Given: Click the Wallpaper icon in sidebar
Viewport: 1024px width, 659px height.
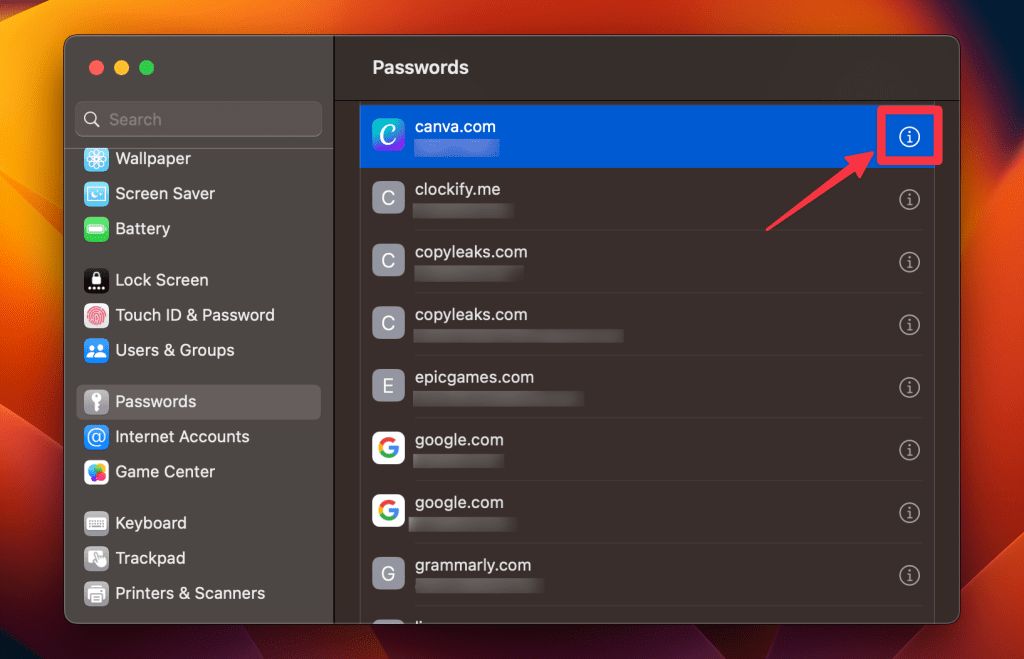Looking at the screenshot, I should point(96,159).
